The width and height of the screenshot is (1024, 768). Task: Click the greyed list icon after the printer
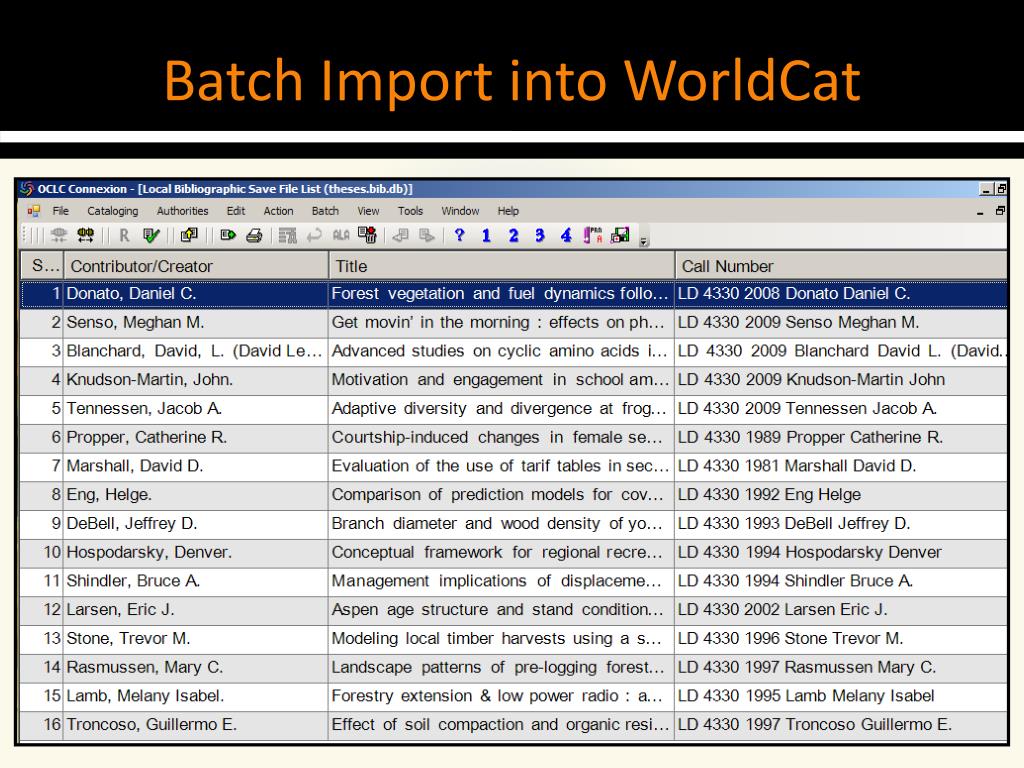point(287,235)
